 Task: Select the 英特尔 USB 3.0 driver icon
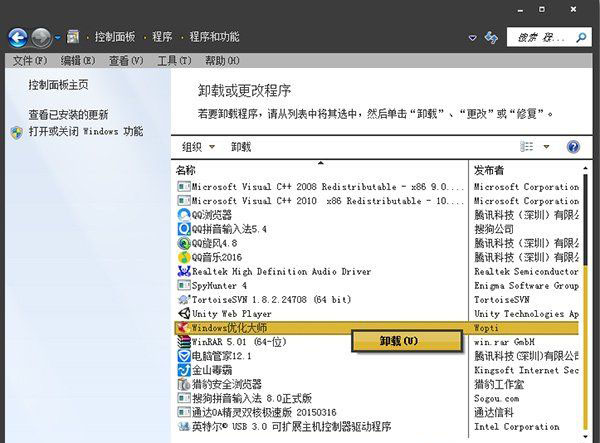pos(184,426)
